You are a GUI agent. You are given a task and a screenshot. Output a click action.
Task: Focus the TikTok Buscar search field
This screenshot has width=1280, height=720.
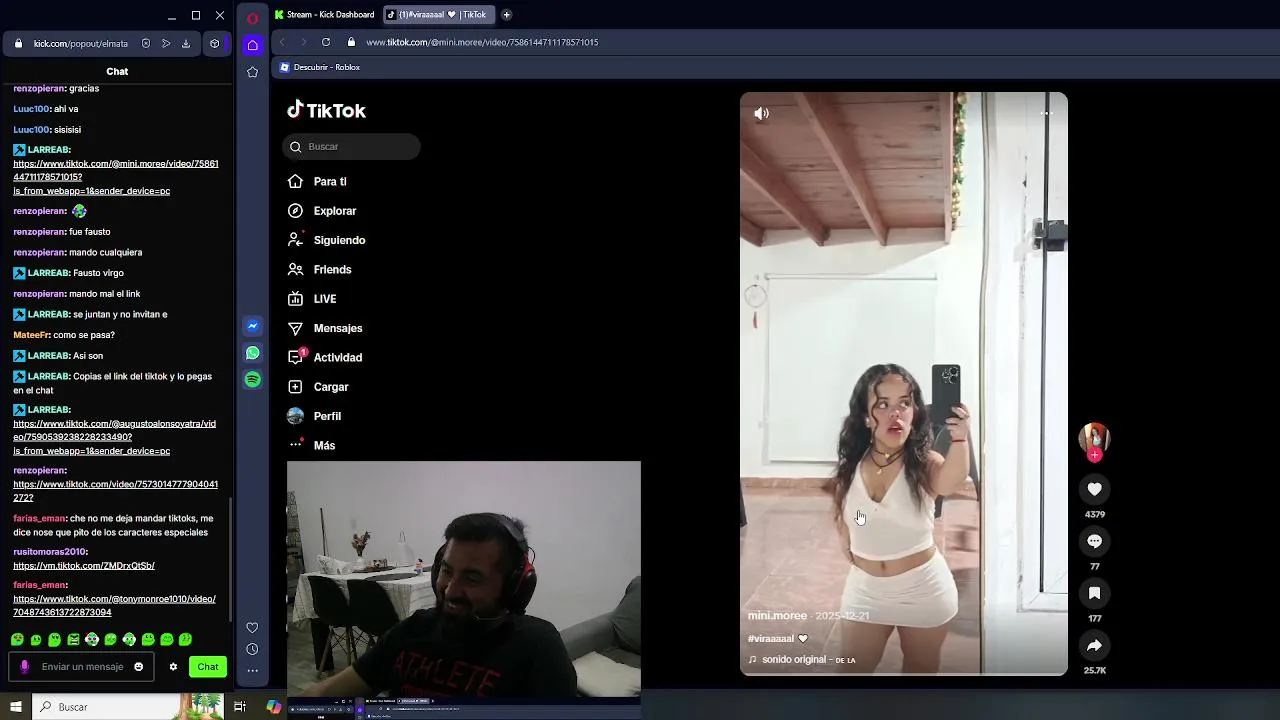point(351,147)
